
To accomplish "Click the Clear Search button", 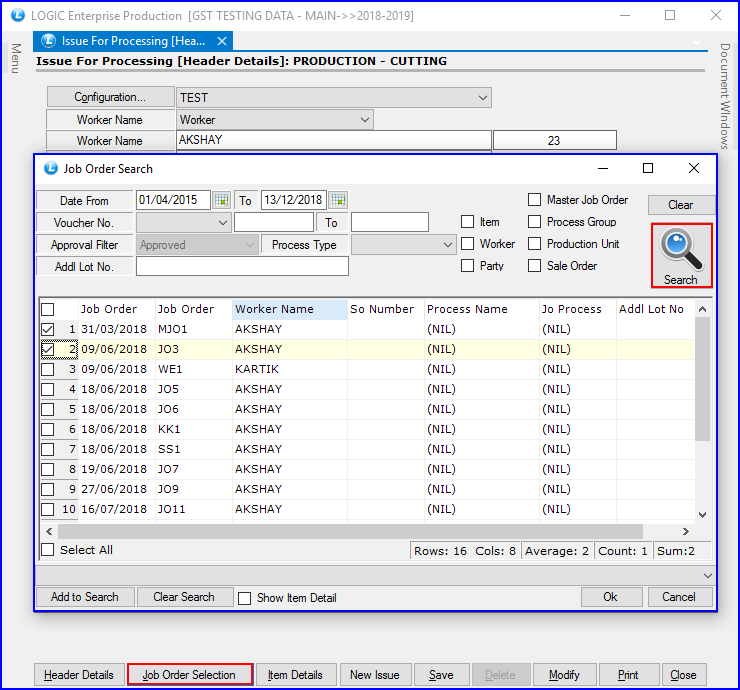I will pos(184,597).
